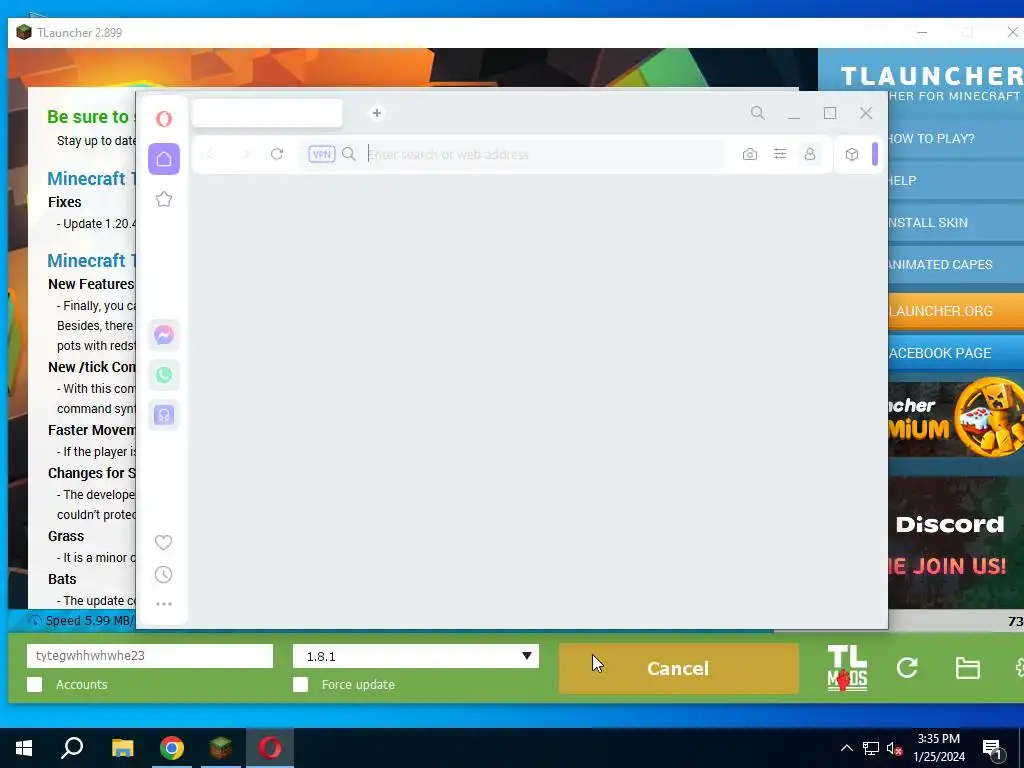1024x768 pixels.
Task: Open File Explorer from taskbar
Action: point(122,748)
